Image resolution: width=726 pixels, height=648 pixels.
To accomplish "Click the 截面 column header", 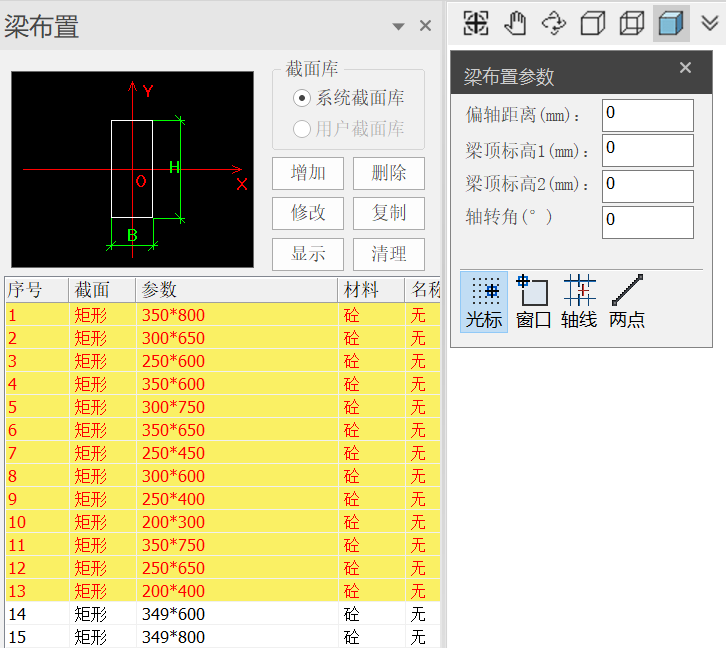I will pos(101,290).
